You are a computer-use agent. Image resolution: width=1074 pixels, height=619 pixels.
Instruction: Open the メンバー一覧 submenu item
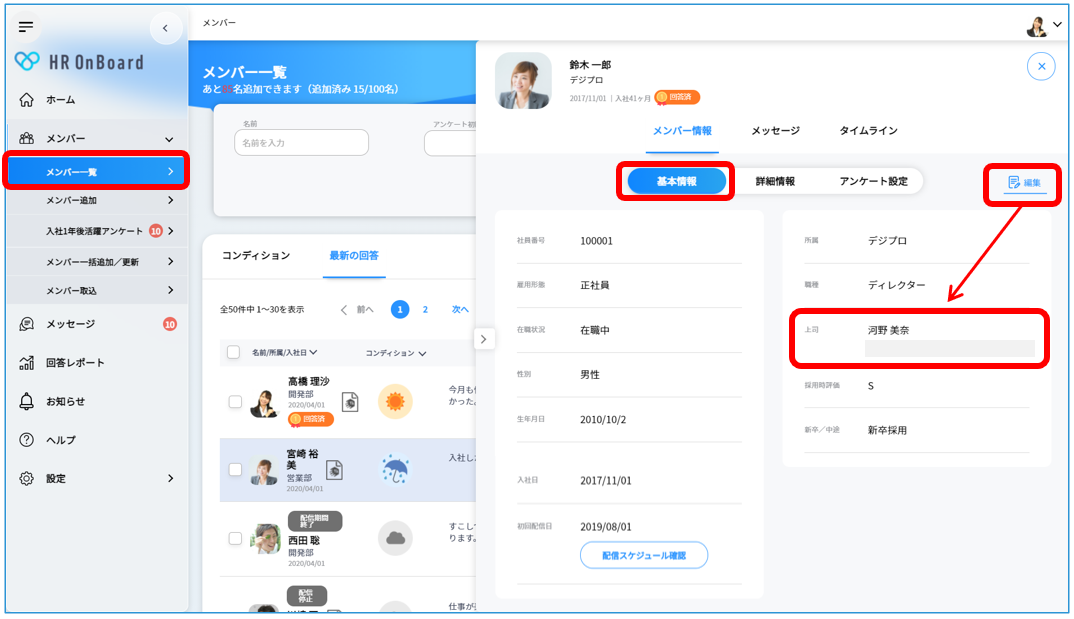[x=97, y=171]
